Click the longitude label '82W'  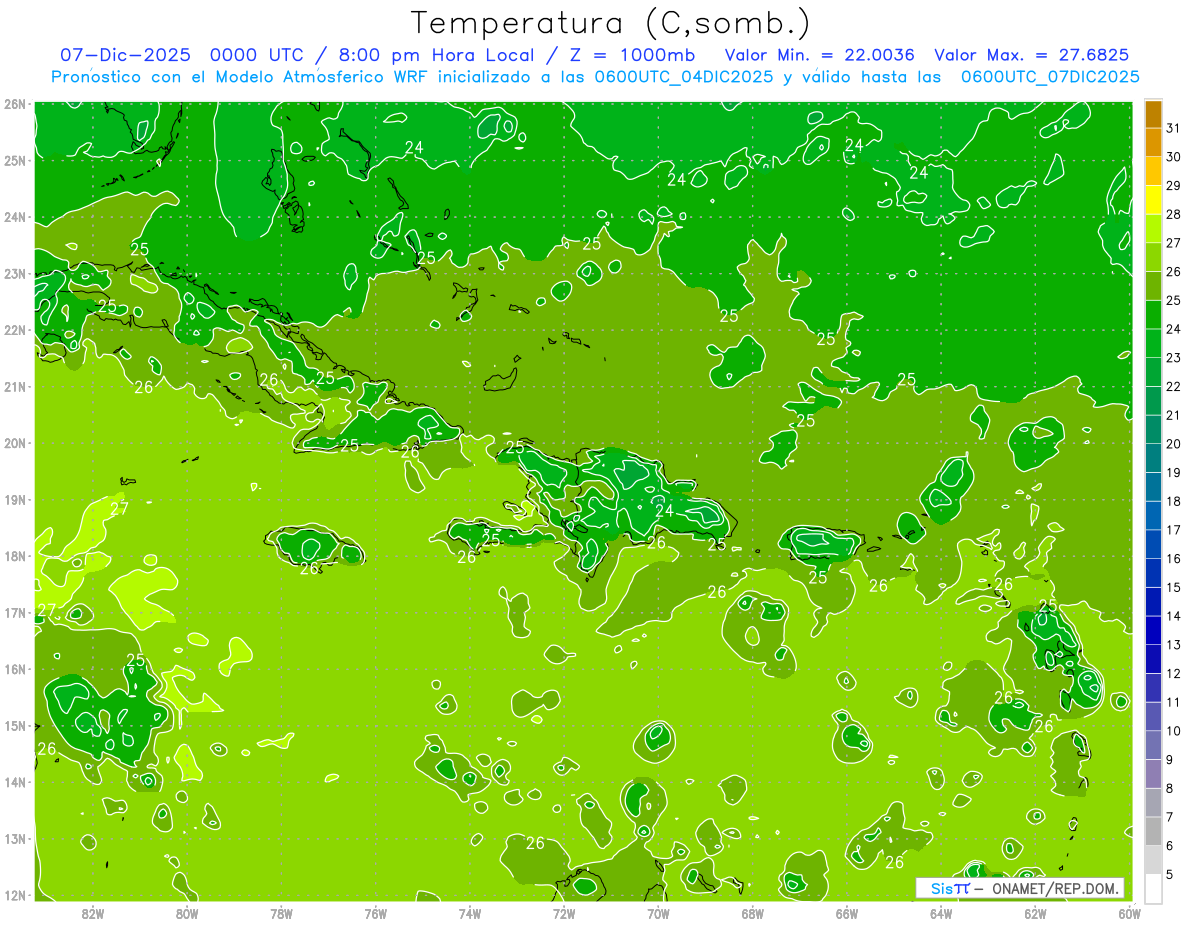click(x=93, y=913)
